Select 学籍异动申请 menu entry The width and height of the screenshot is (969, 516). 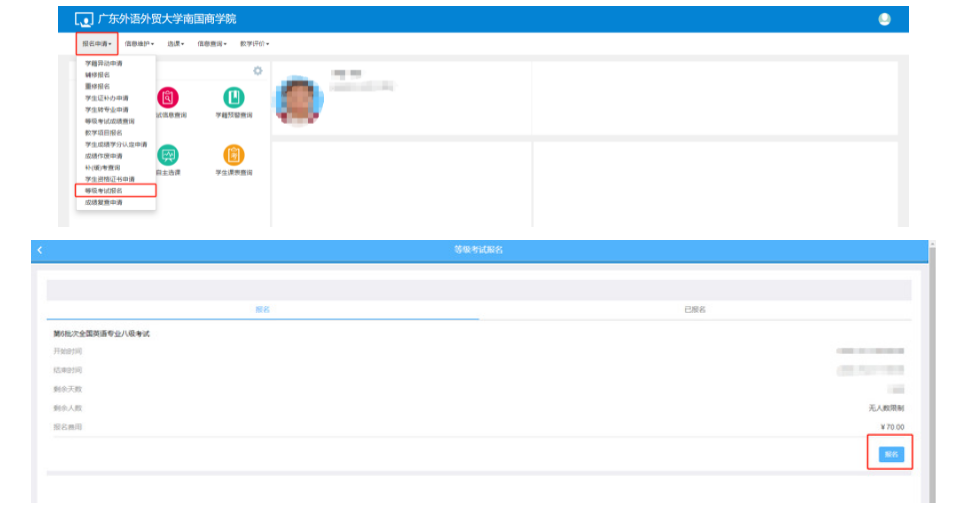(x=104, y=64)
